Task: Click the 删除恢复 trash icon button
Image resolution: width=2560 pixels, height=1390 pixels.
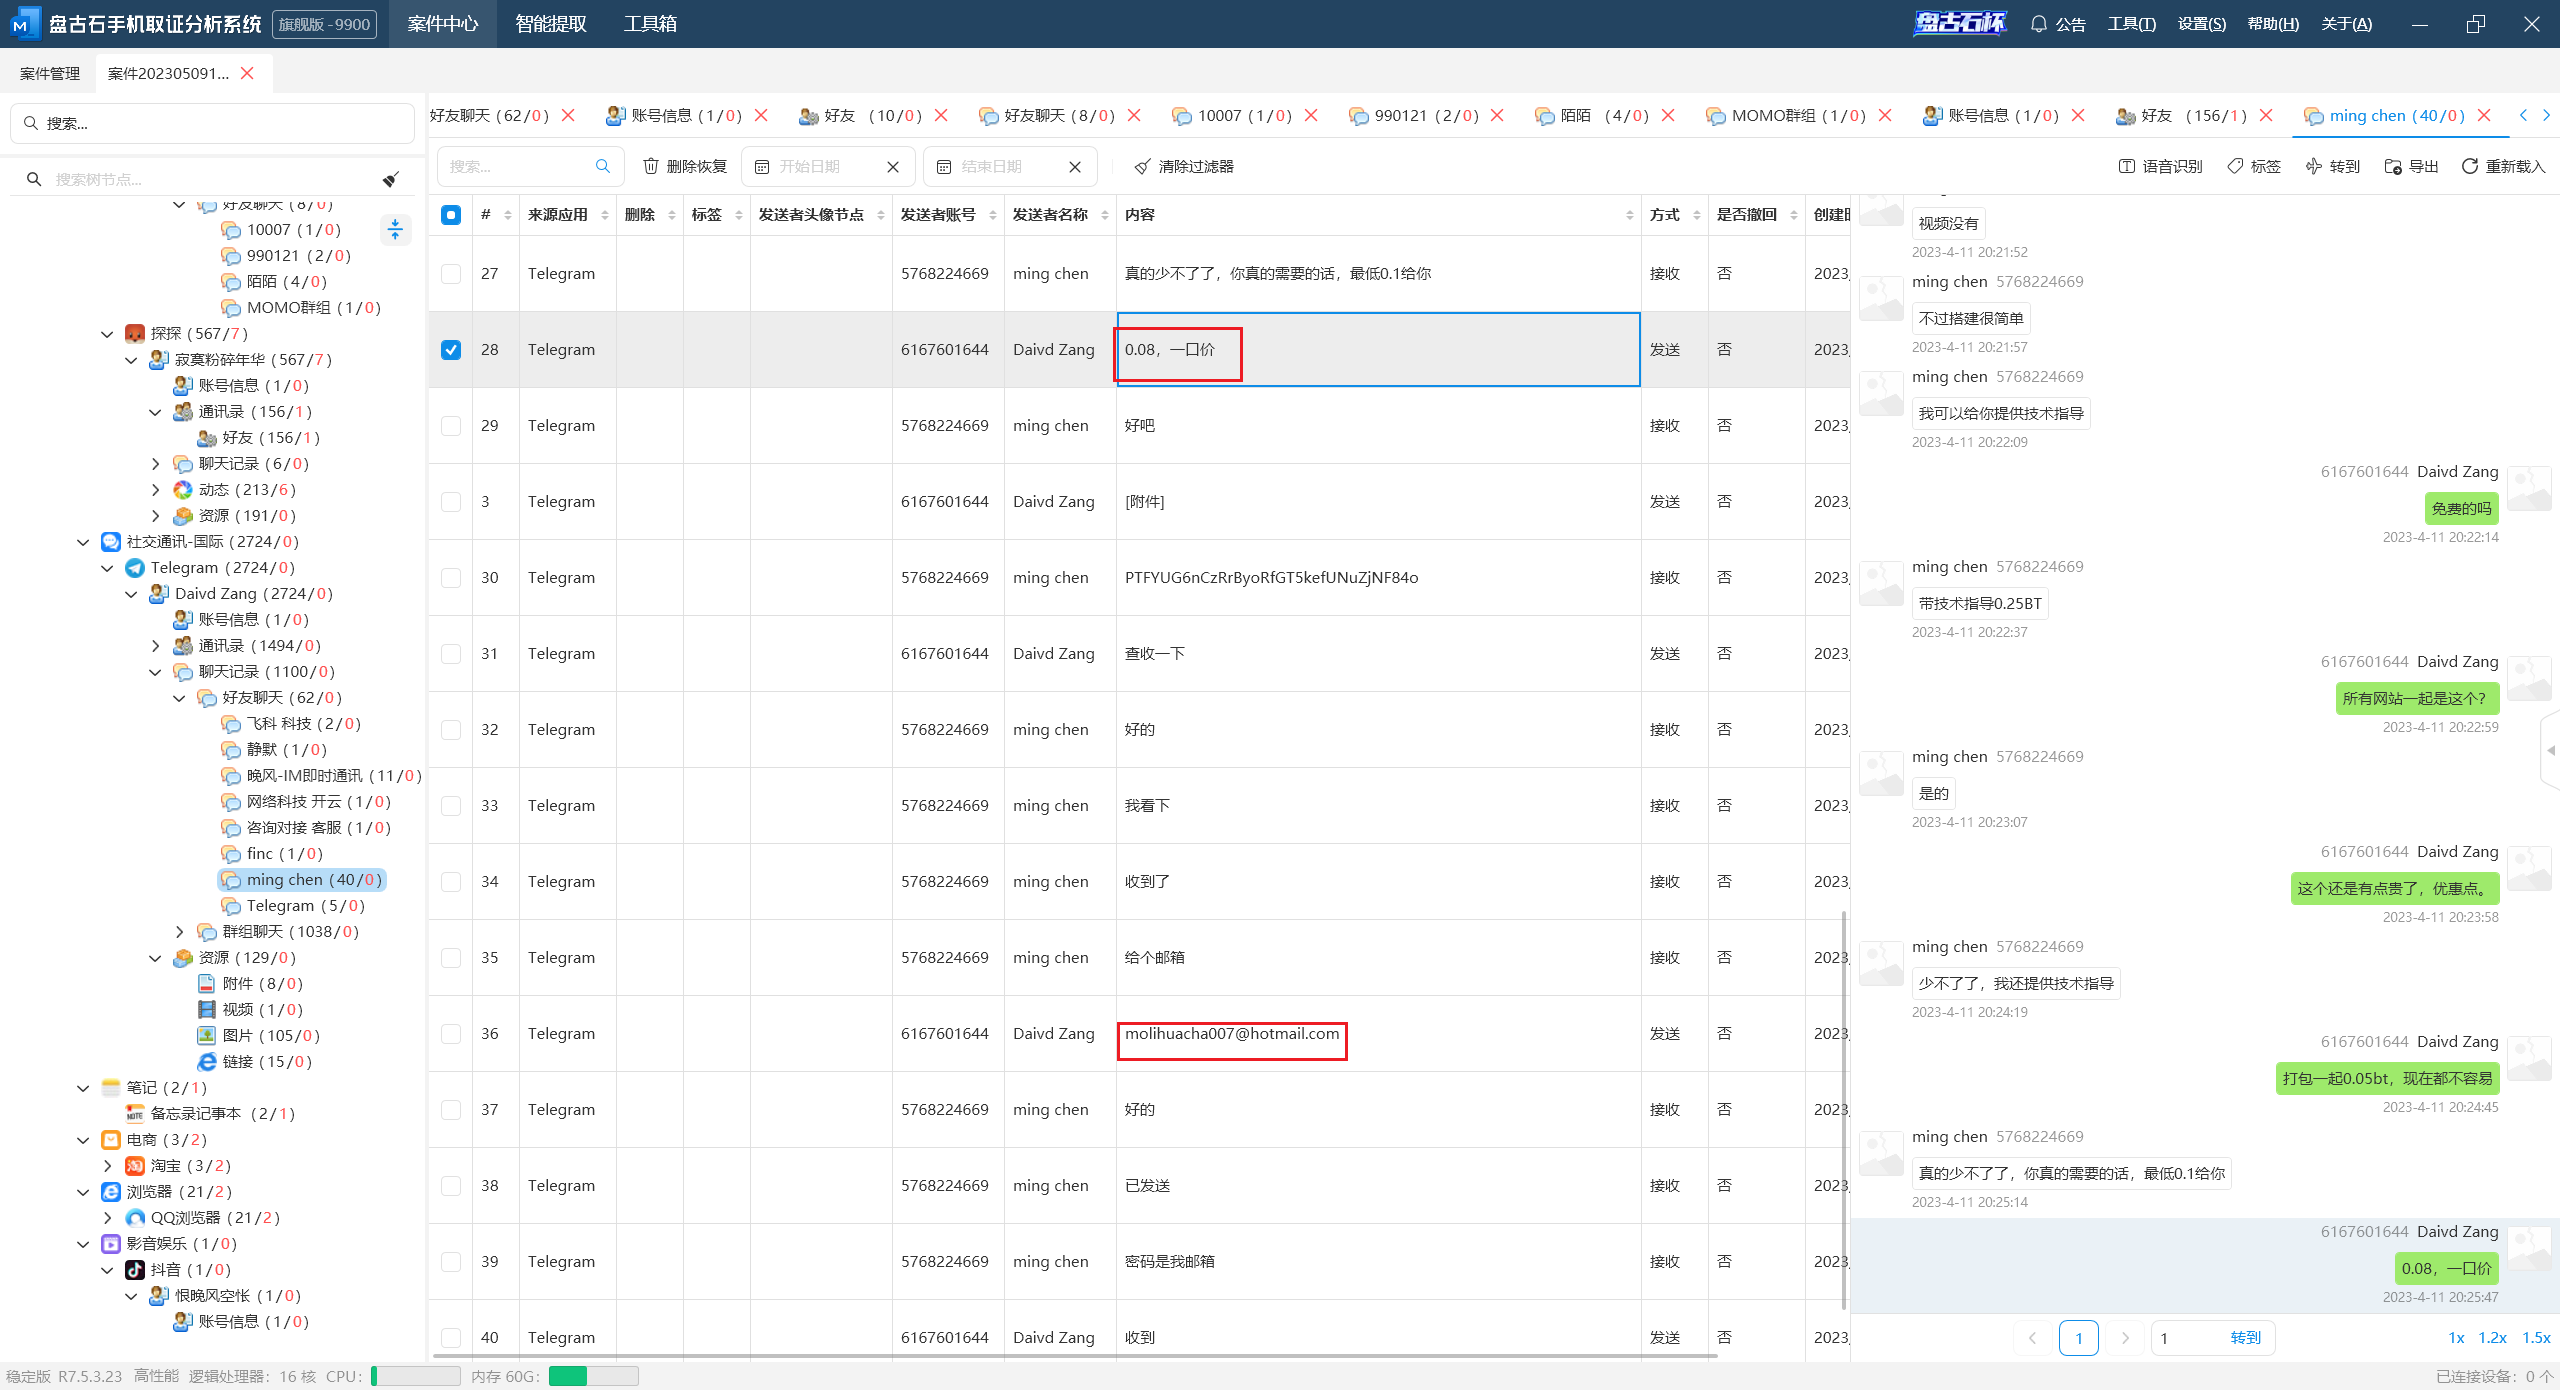Action: click(x=651, y=166)
